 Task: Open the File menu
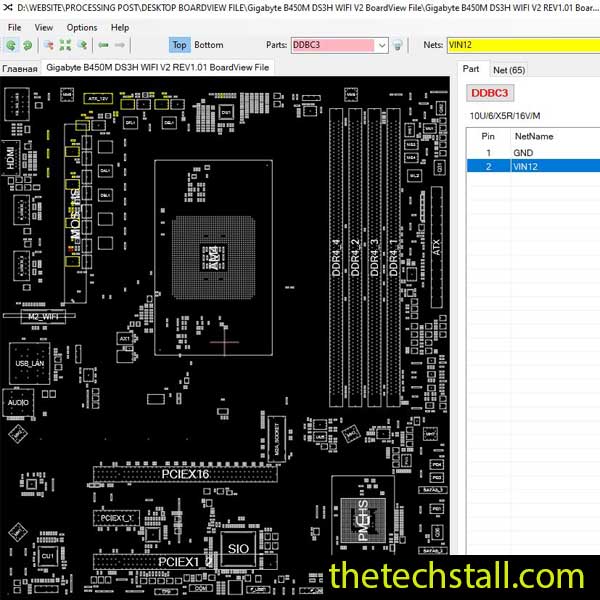click(x=15, y=27)
